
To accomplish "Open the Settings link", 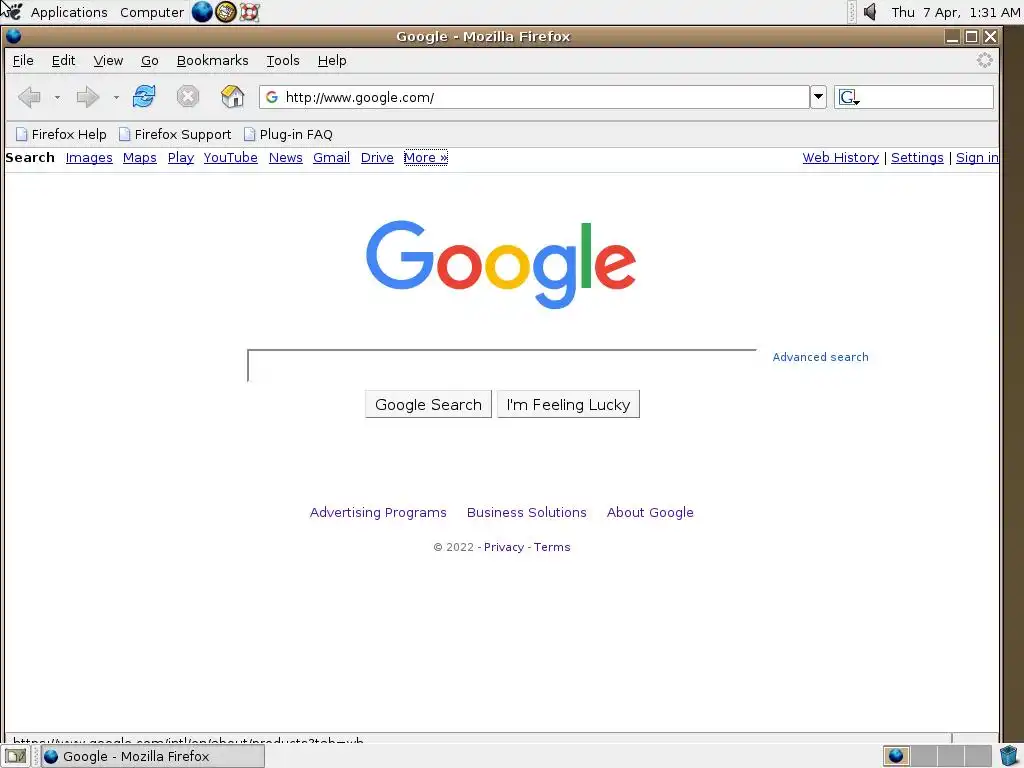I will coord(917,157).
